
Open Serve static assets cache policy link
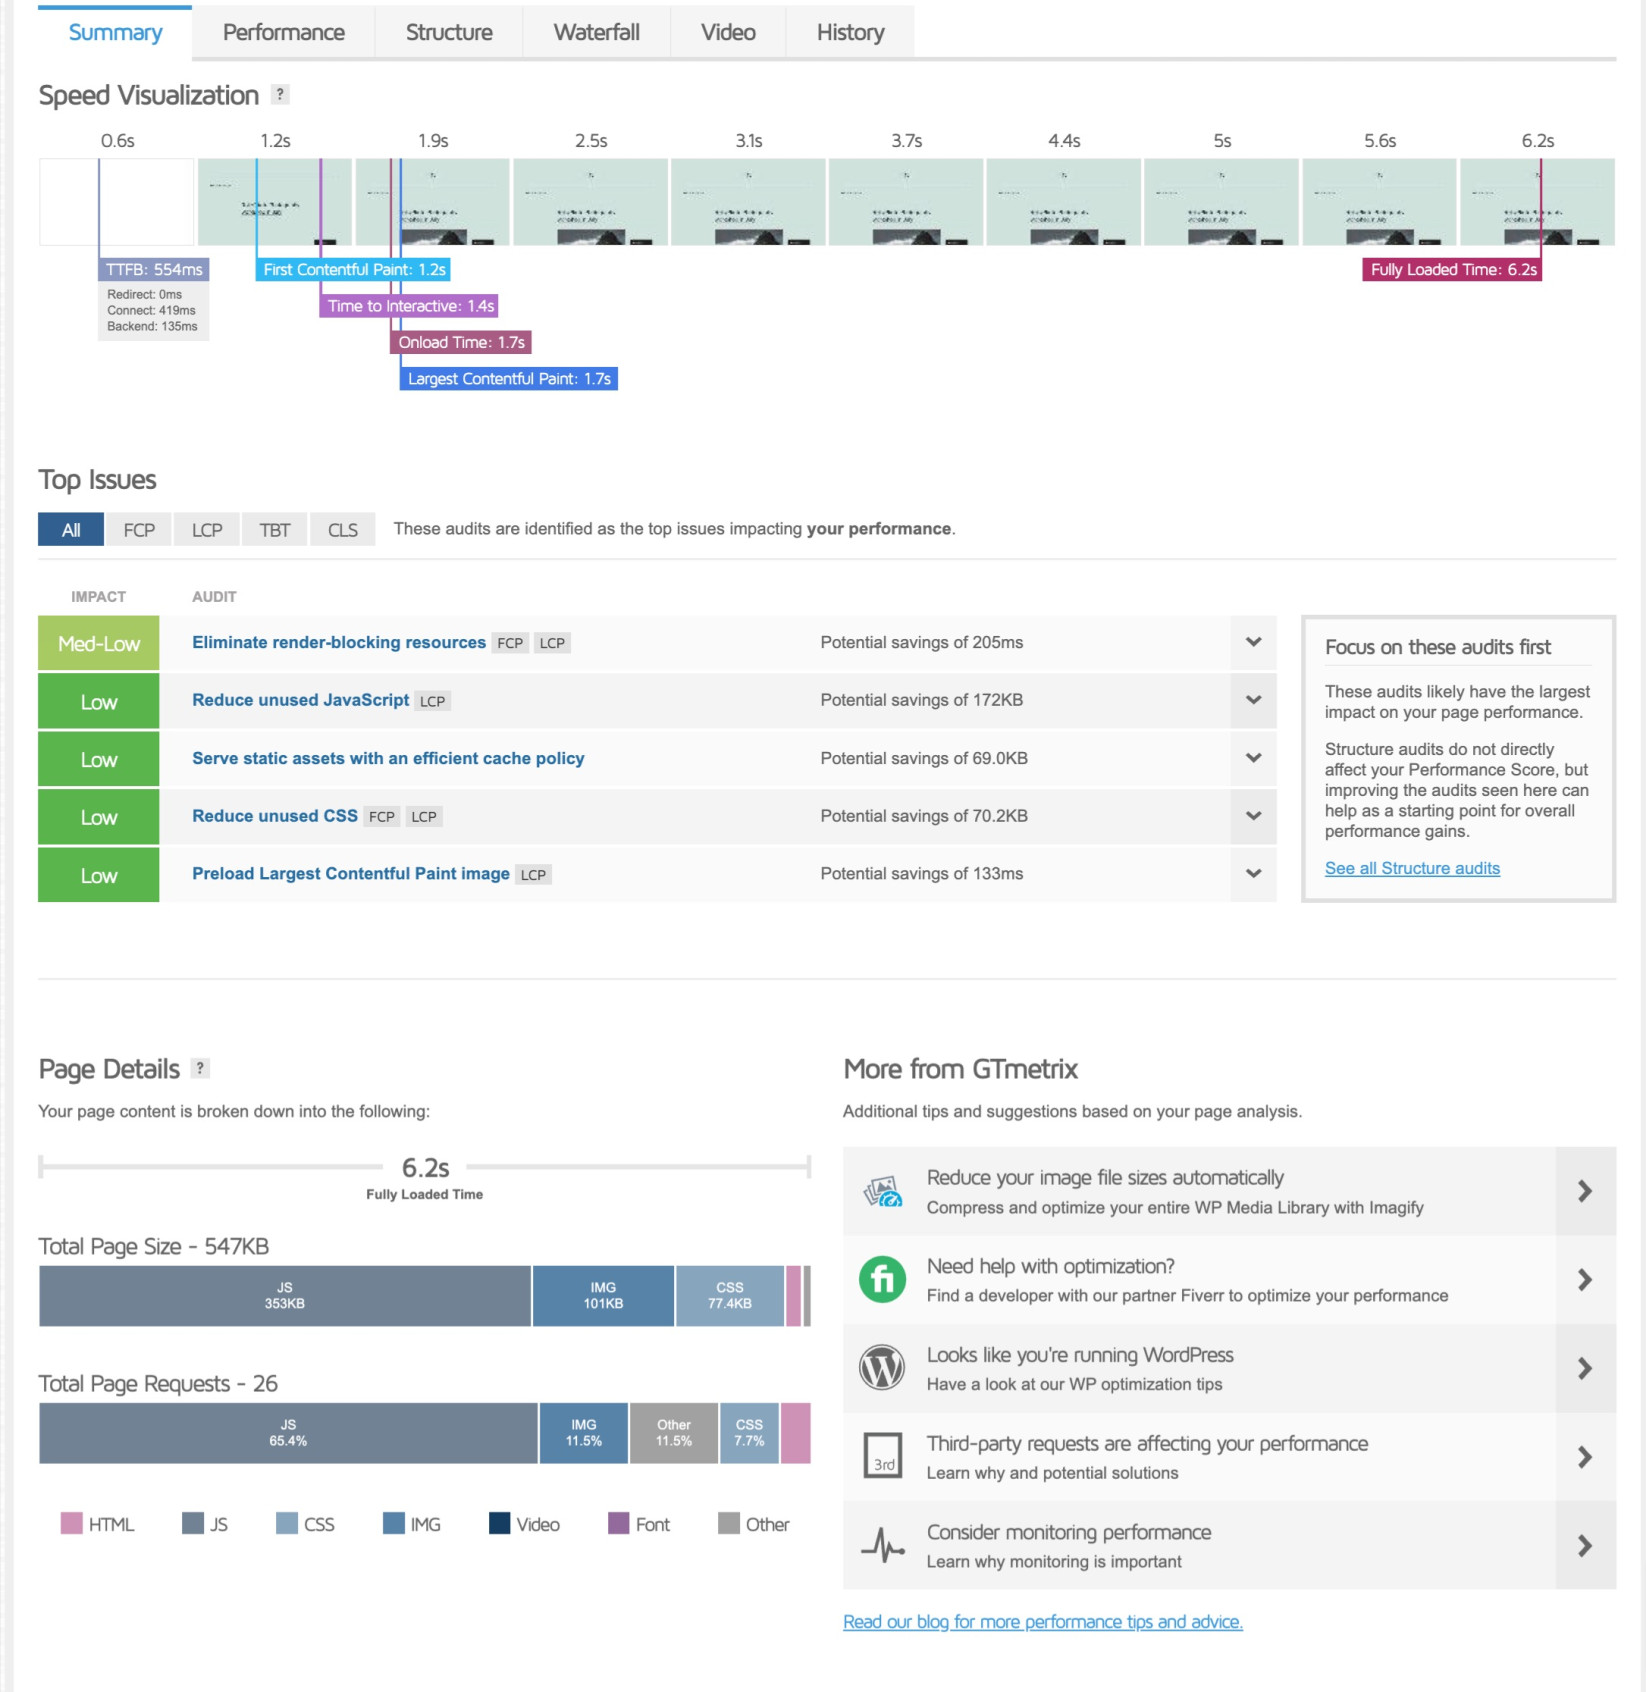point(388,758)
